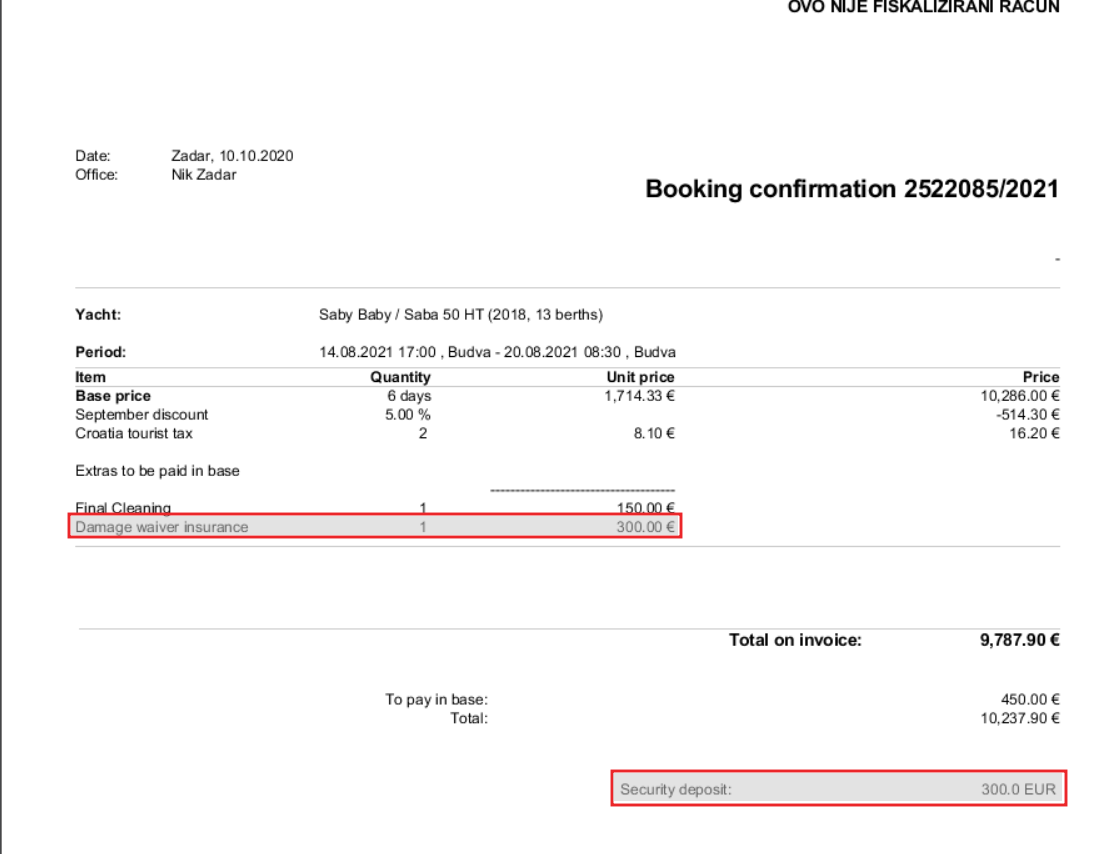This screenshot has width=1110, height=854.
Task: Click the Croatia tourist tax item
Action: pyautogui.click(x=134, y=433)
